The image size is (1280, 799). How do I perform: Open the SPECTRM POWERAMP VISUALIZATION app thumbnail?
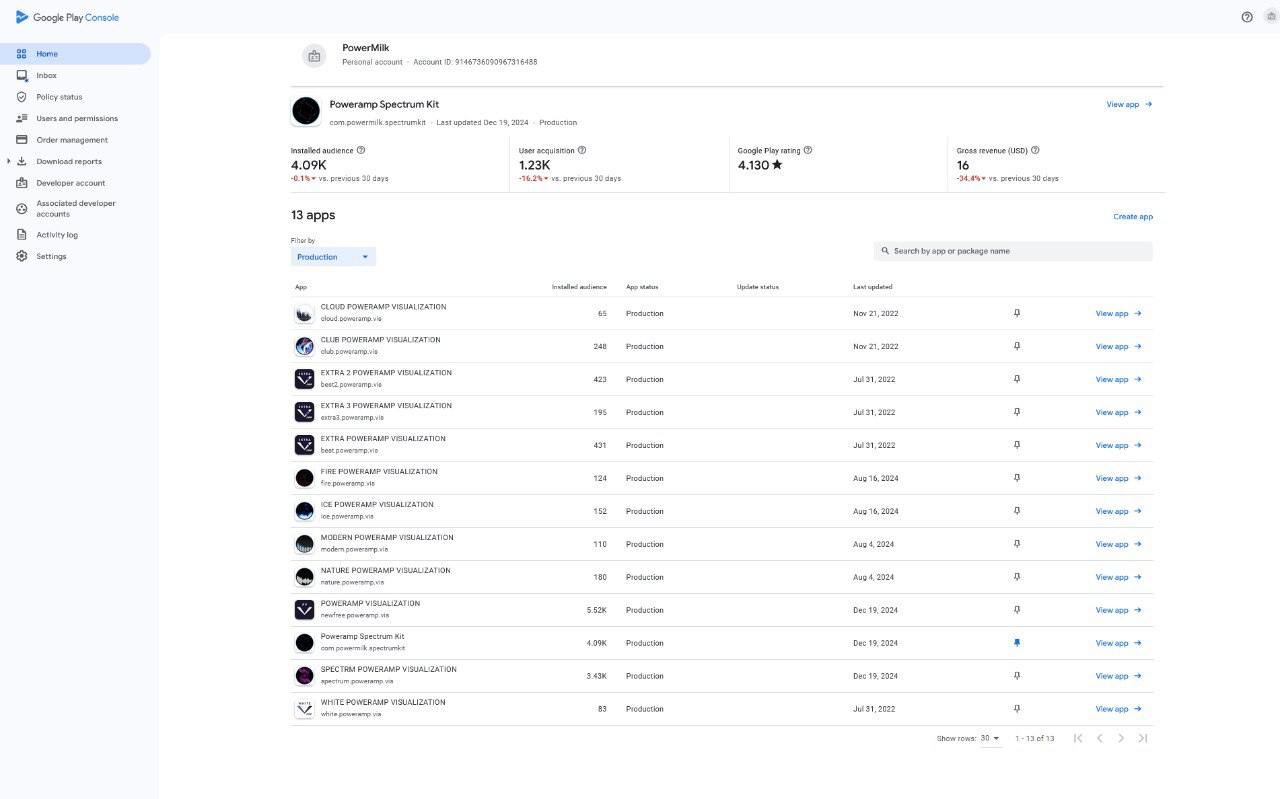(x=305, y=676)
